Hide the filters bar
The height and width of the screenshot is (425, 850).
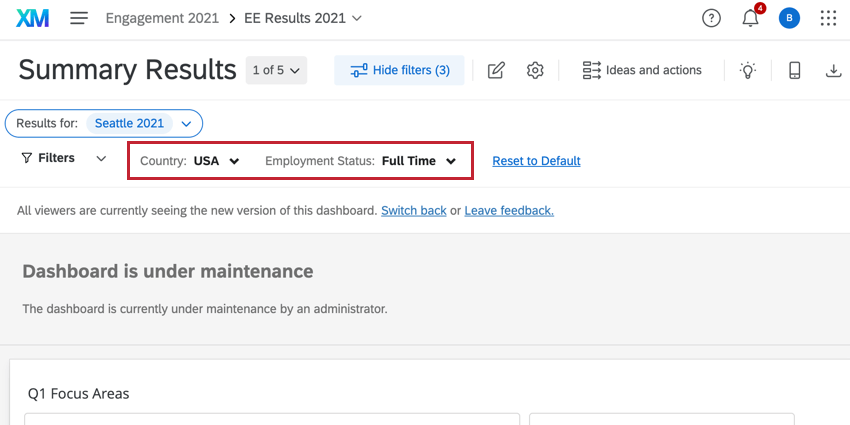(x=399, y=70)
